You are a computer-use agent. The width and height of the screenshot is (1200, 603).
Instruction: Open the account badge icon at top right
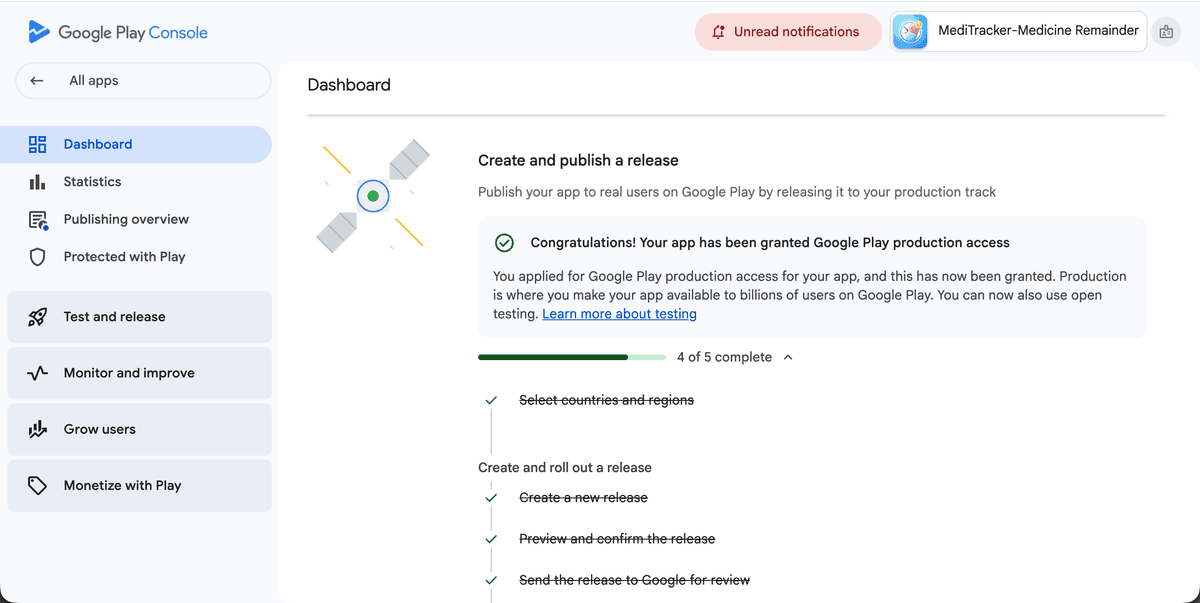(x=1166, y=32)
